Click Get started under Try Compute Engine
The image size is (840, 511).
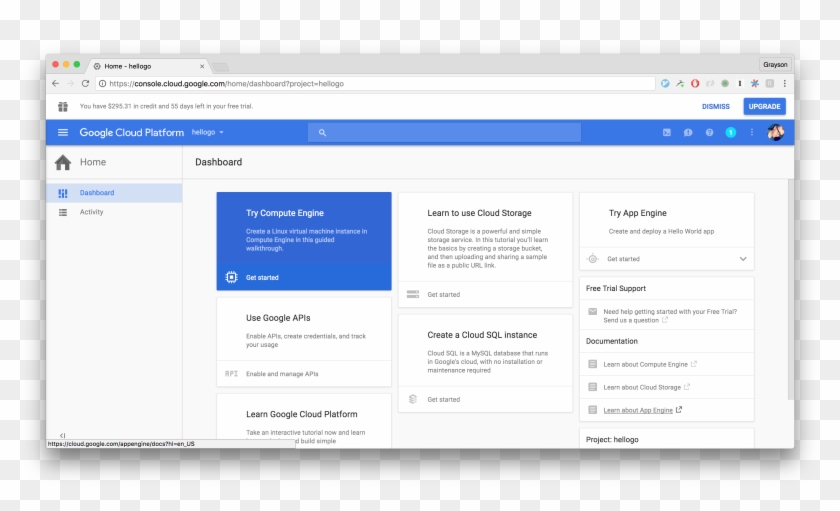click(x=262, y=277)
